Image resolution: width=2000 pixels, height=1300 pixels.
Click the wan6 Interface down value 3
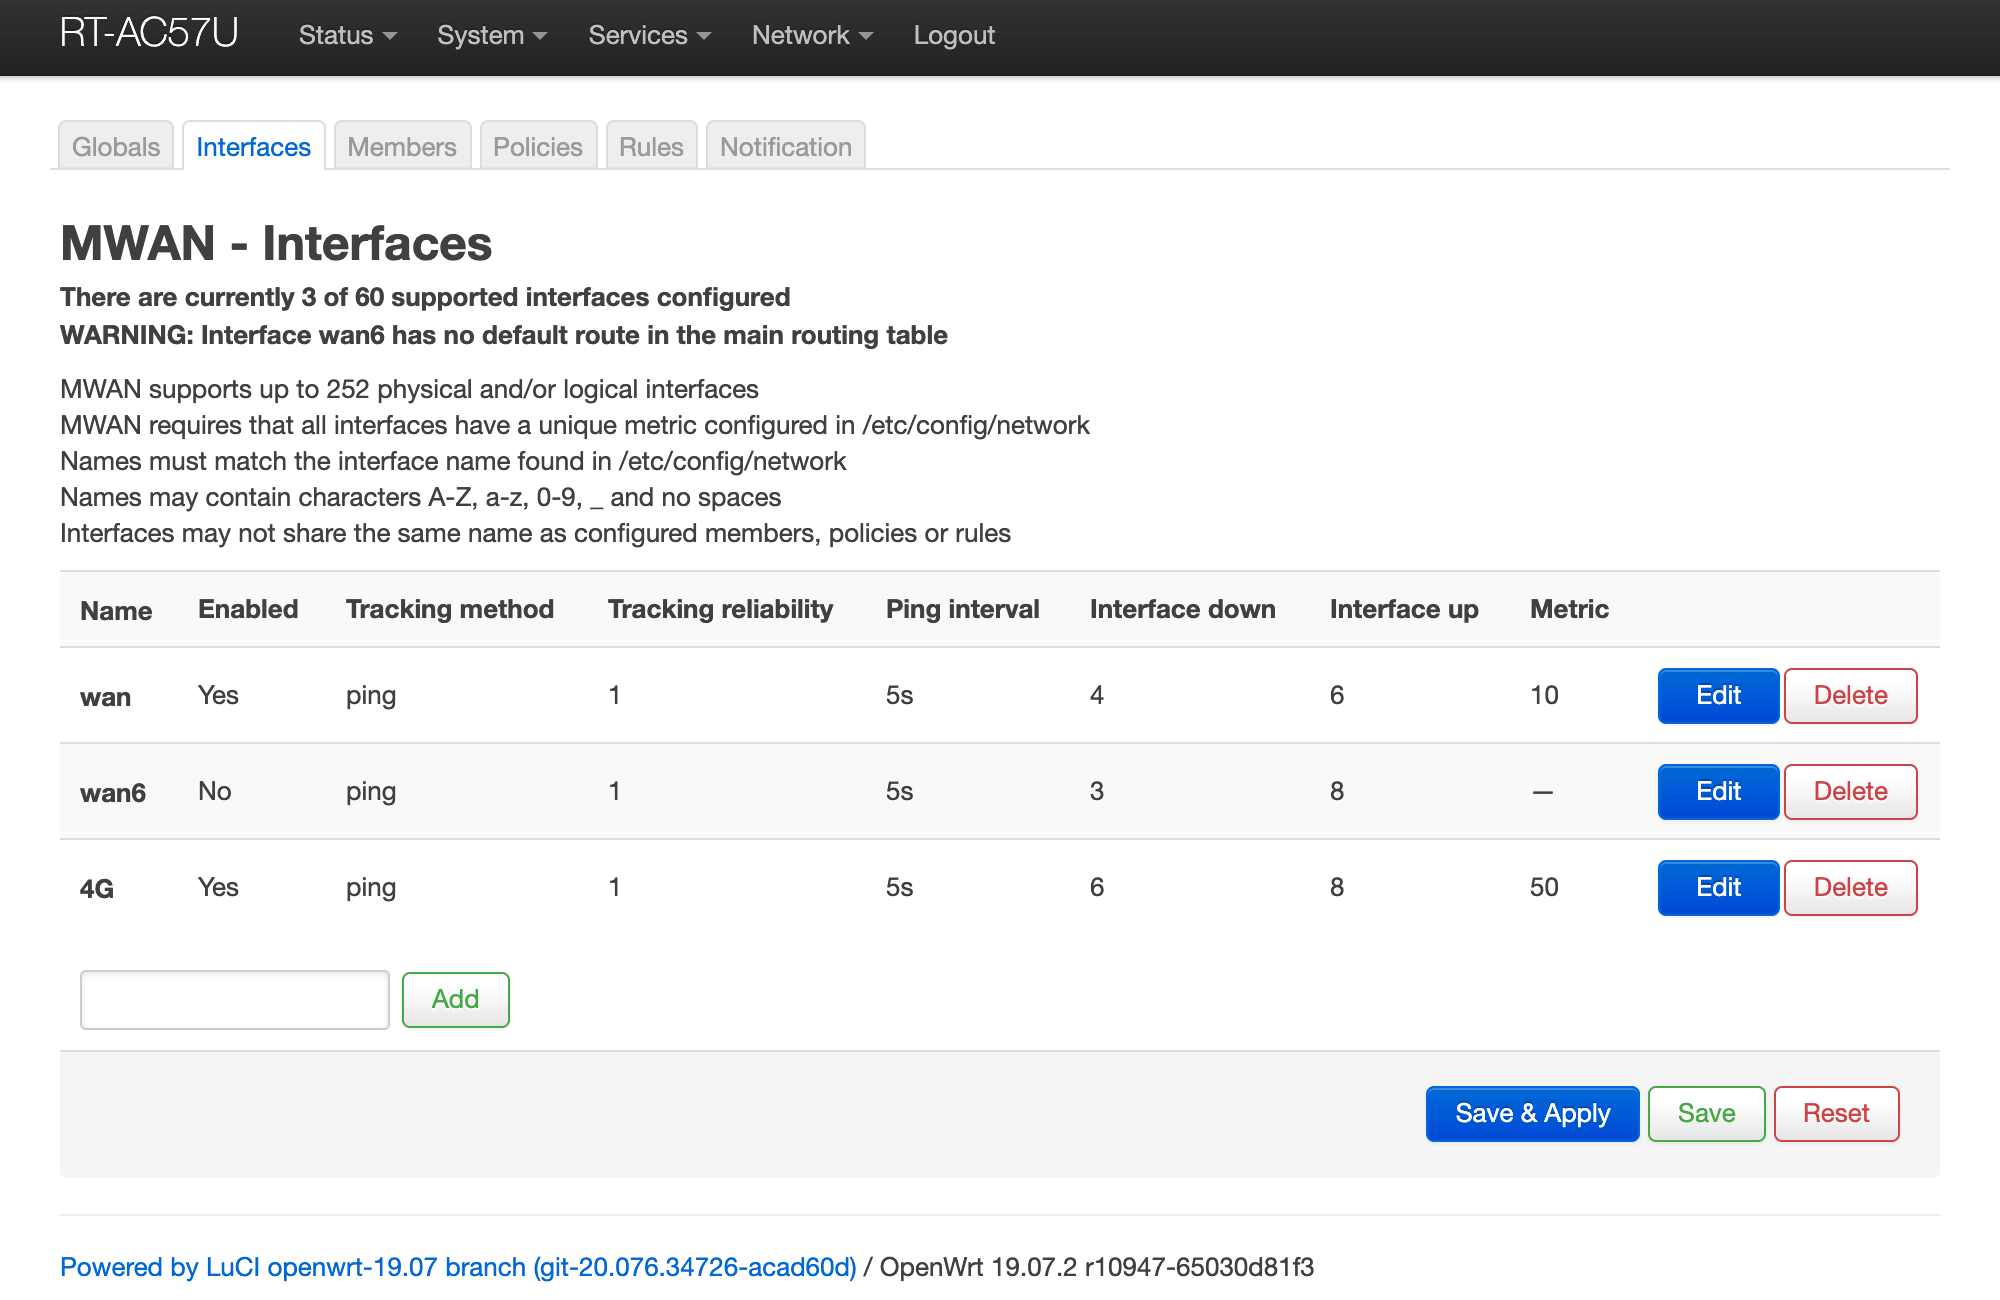[x=1097, y=791]
